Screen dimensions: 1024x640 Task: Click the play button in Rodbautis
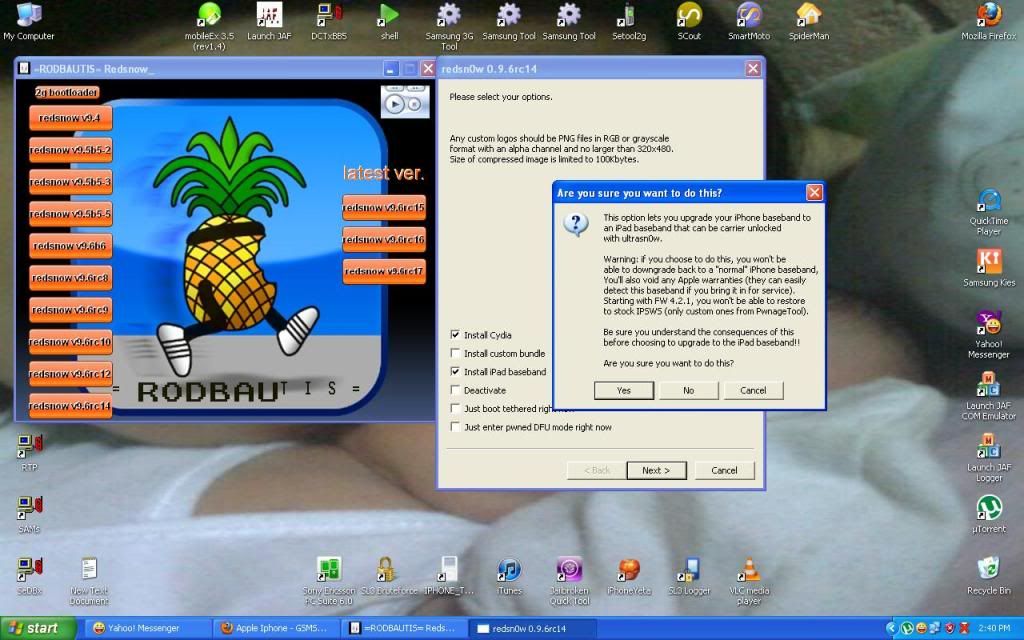[x=394, y=104]
